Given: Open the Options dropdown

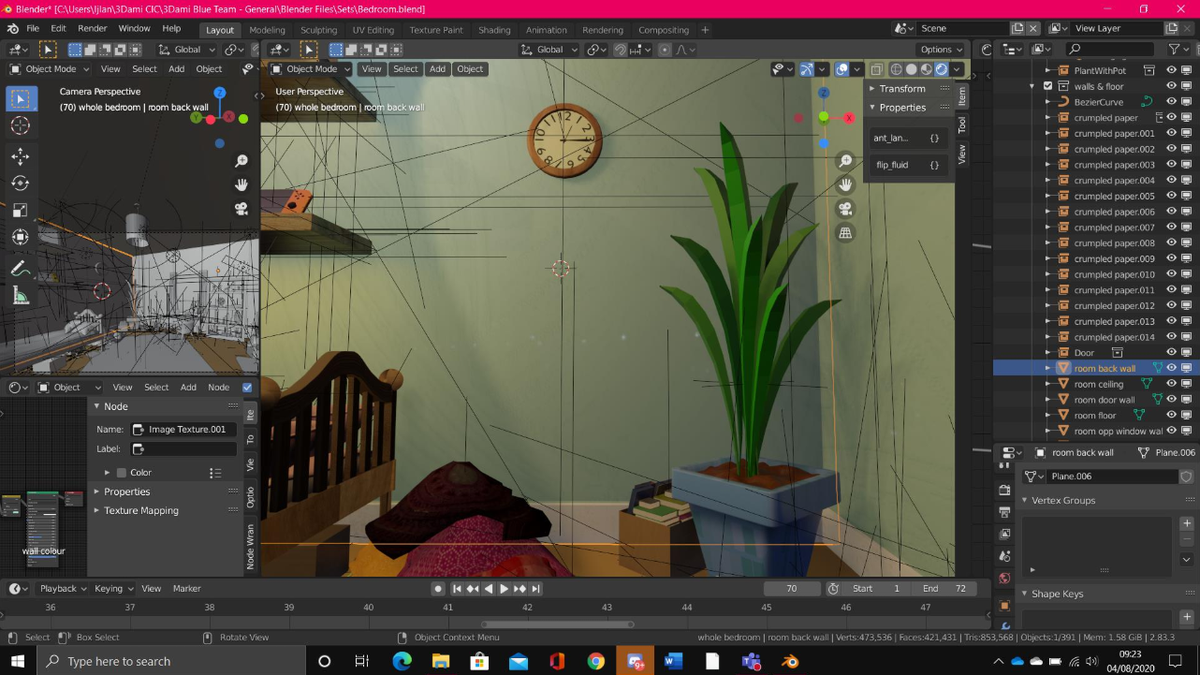Looking at the screenshot, I should tap(941, 49).
